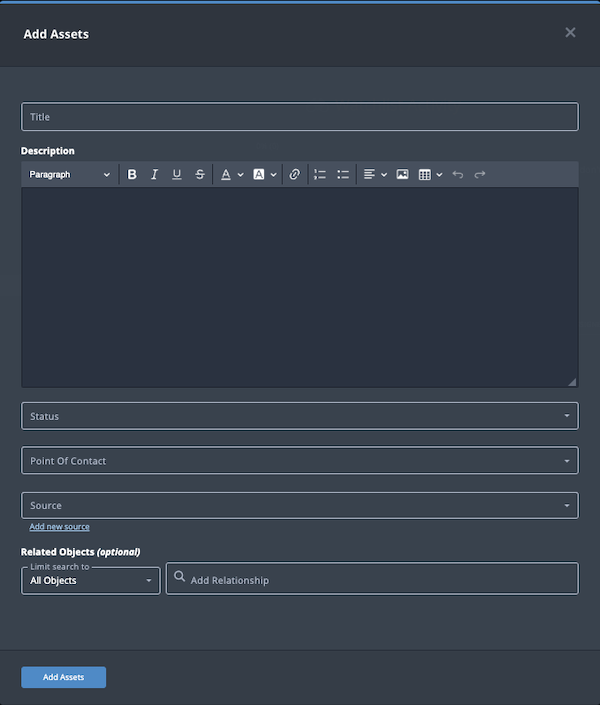Image resolution: width=600 pixels, height=705 pixels.
Task: Apply italic formatting
Action: point(154,174)
